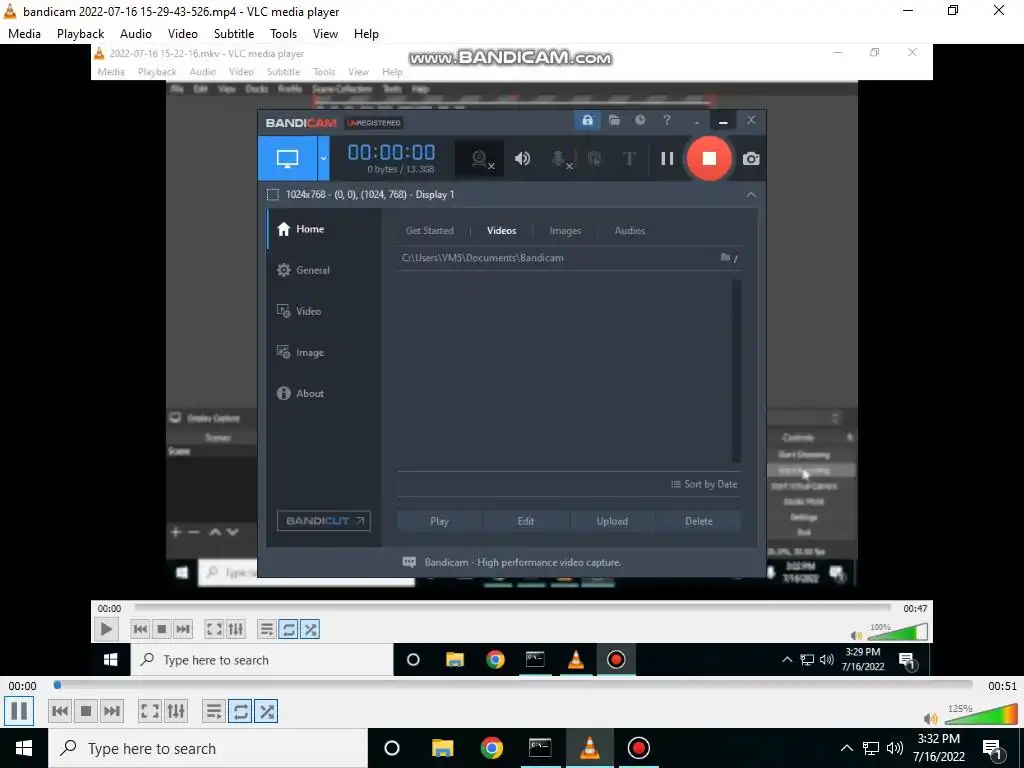Screen dimensions: 1024x768
Task: Open Sort by Date in Bandicam
Action: click(704, 484)
